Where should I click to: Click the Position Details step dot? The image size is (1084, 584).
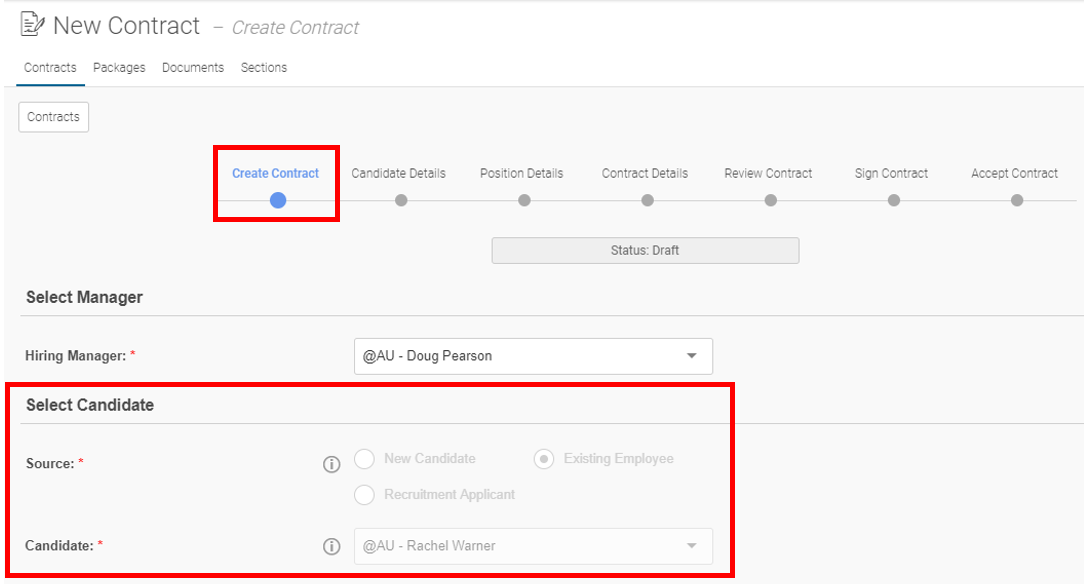coord(524,200)
